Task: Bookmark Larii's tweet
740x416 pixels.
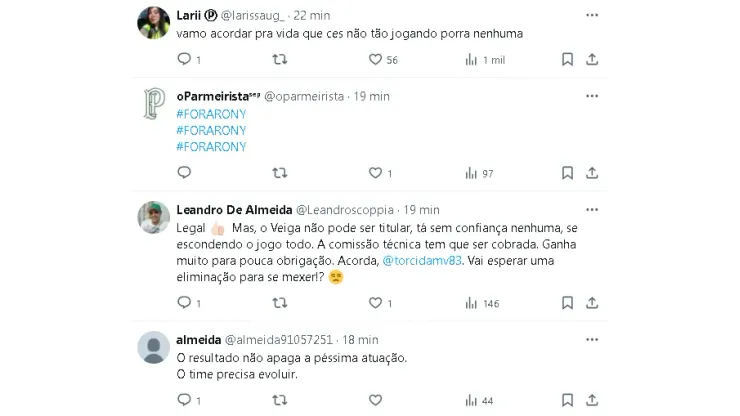Action: (567, 59)
